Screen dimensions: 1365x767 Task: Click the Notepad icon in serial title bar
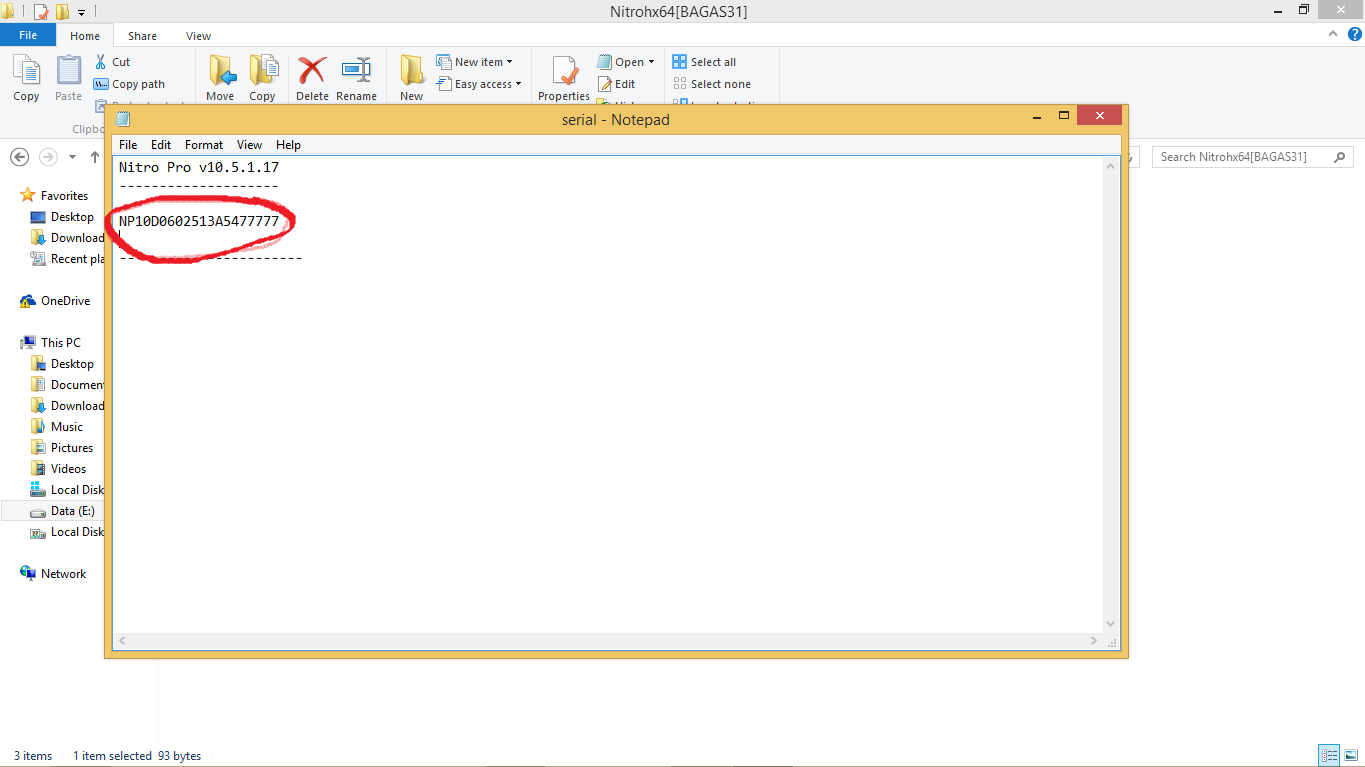coord(123,119)
